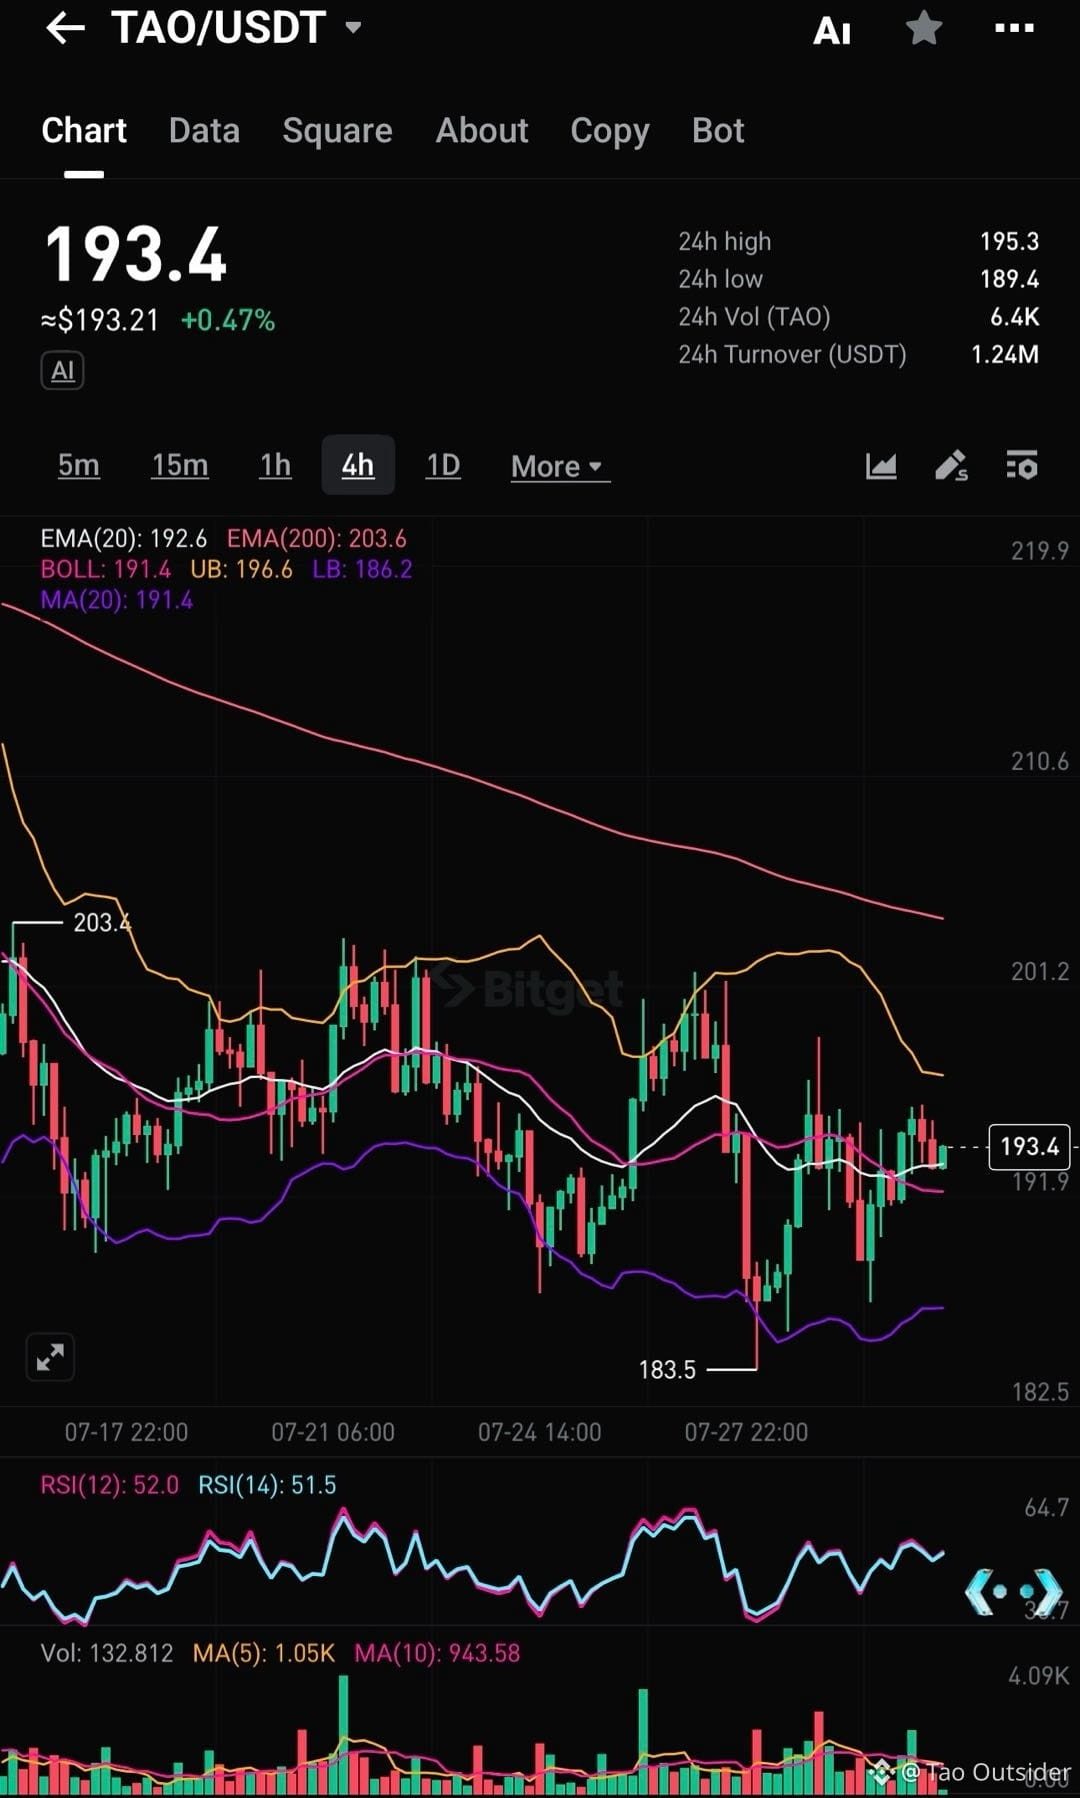The height and width of the screenshot is (1798, 1080).
Task: Click the current price tag 193.4 on axis
Action: (x=1029, y=1147)
